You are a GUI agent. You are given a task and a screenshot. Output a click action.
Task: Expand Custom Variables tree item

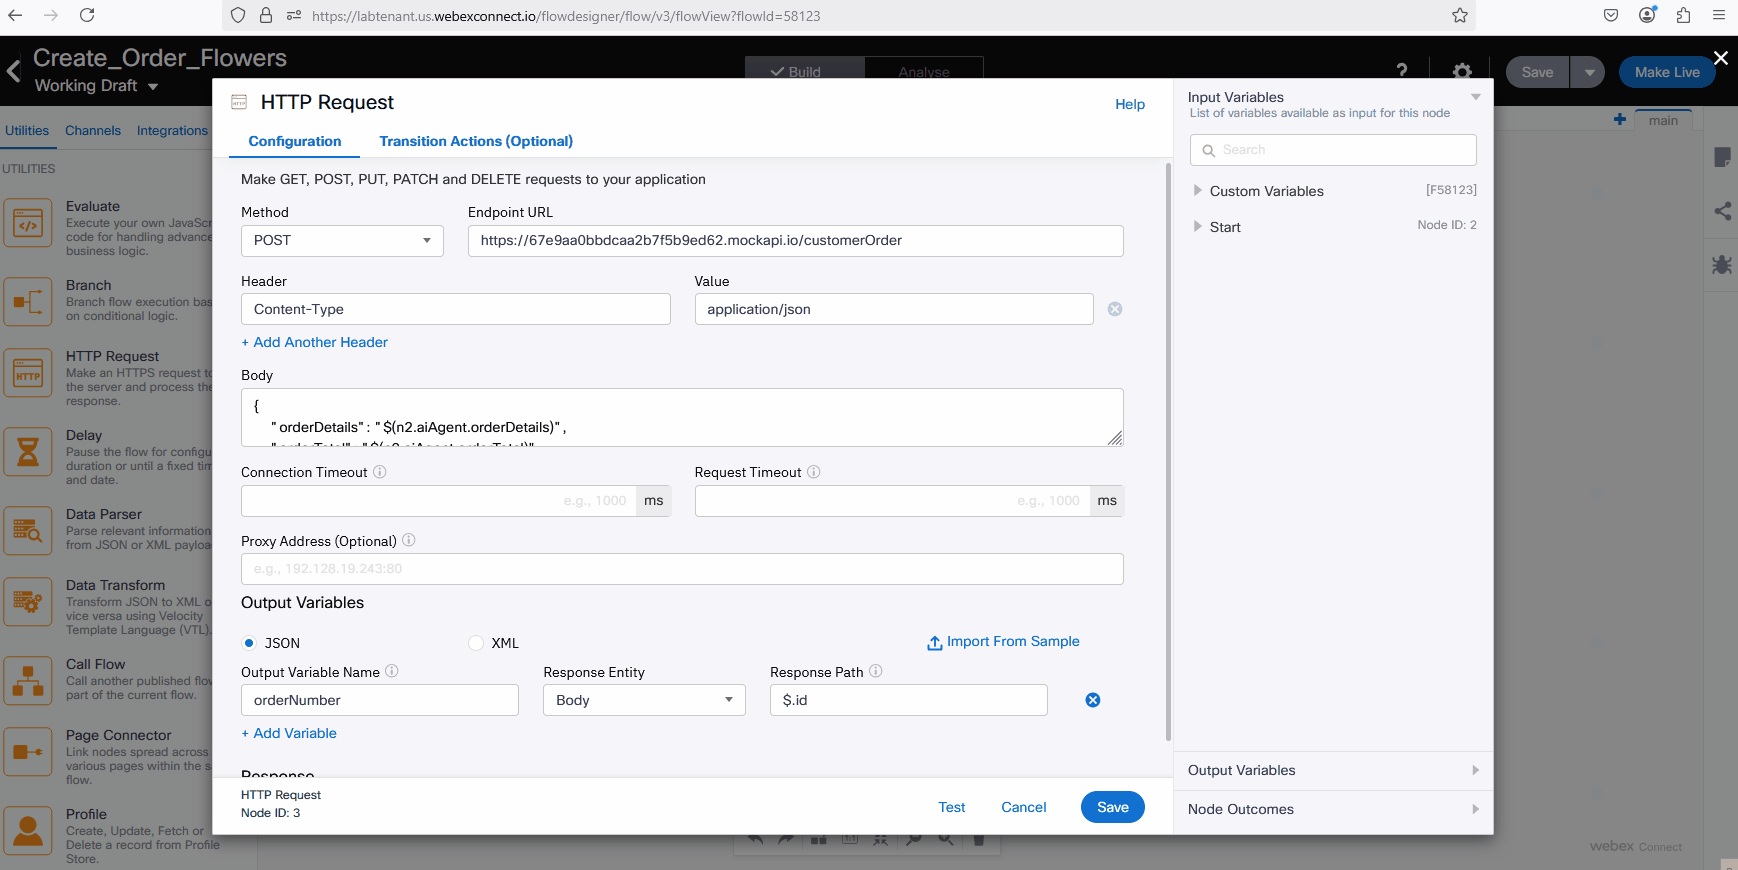1198,191
